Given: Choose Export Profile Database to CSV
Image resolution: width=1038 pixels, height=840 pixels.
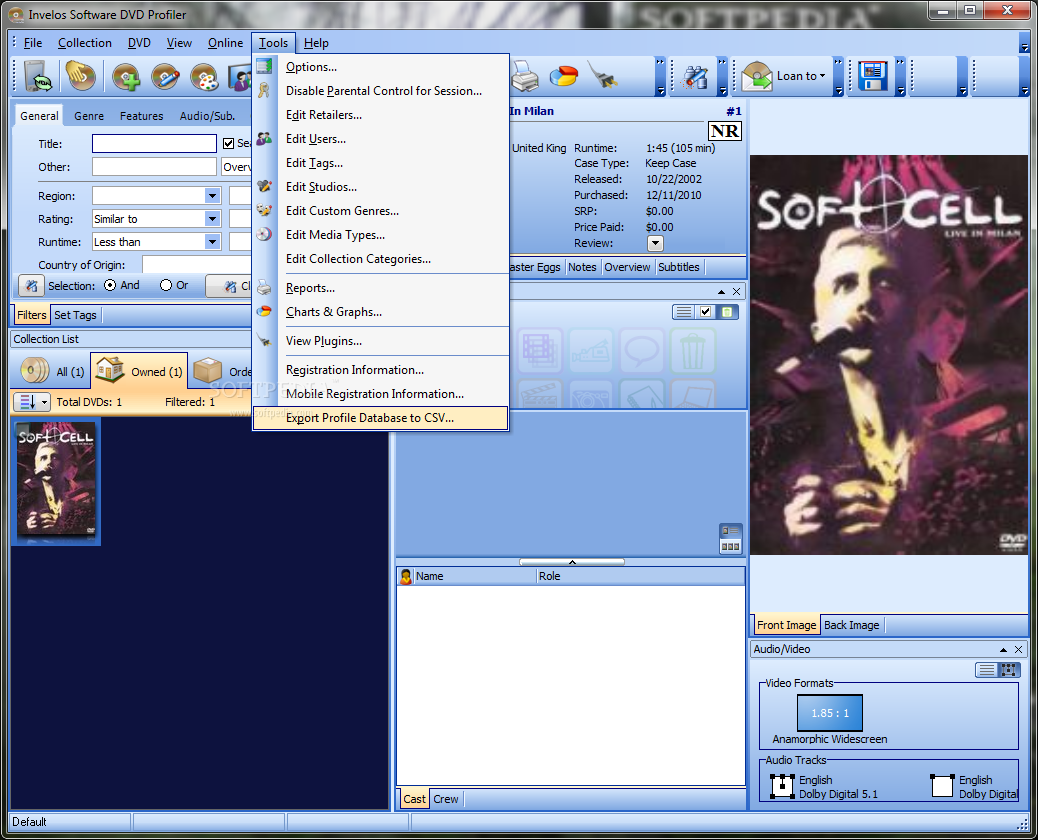Looking at the screenshot, I should (x=380, y=418).
